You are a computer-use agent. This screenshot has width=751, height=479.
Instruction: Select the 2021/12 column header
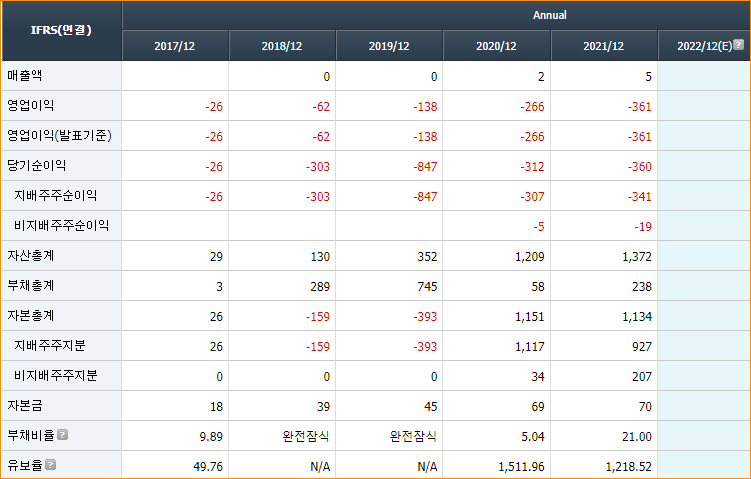coord(603,46)
